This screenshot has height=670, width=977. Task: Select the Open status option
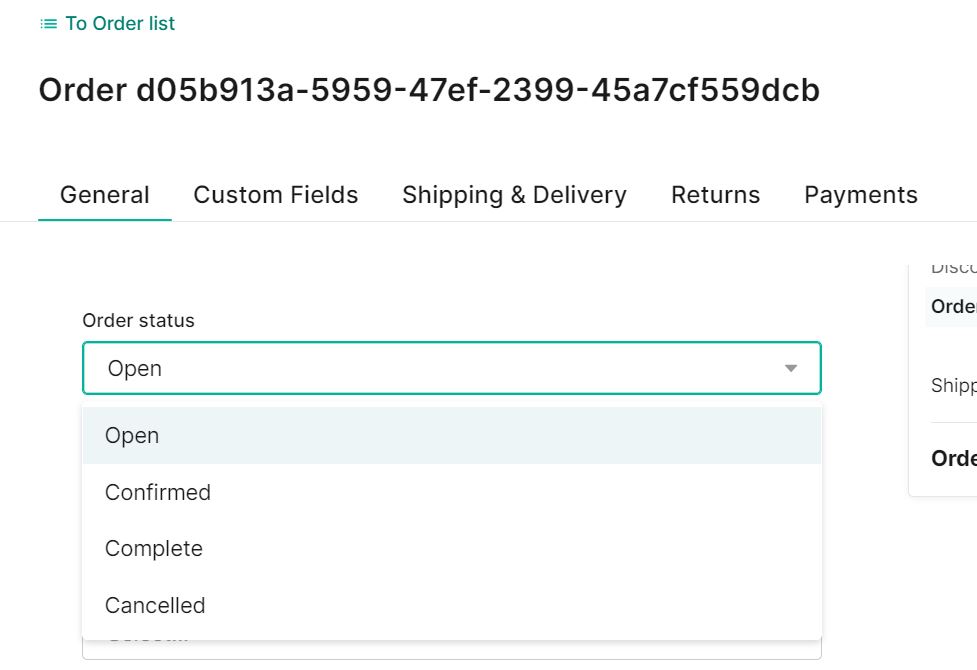tap(452, 435)
